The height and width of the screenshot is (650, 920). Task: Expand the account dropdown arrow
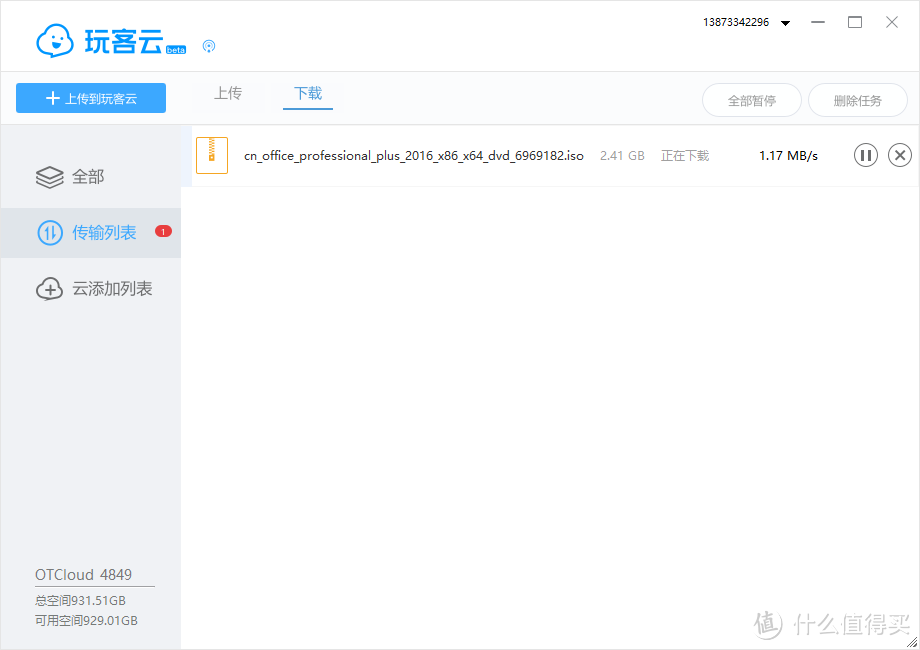pyautogui.click(x=785, y=23)
